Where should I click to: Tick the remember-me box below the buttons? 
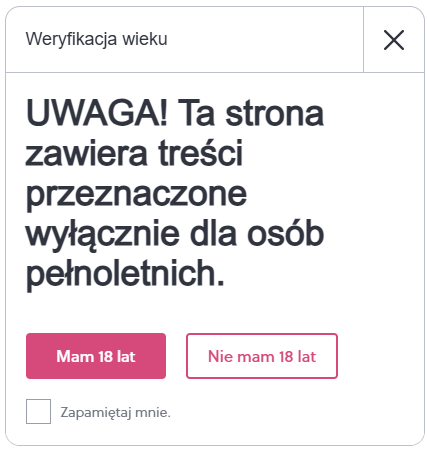tap(38, 411)
